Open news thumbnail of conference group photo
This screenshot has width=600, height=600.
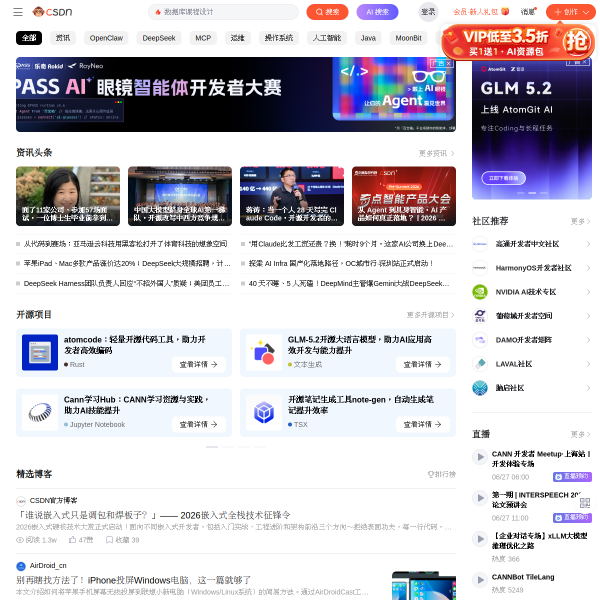[180, 196]
